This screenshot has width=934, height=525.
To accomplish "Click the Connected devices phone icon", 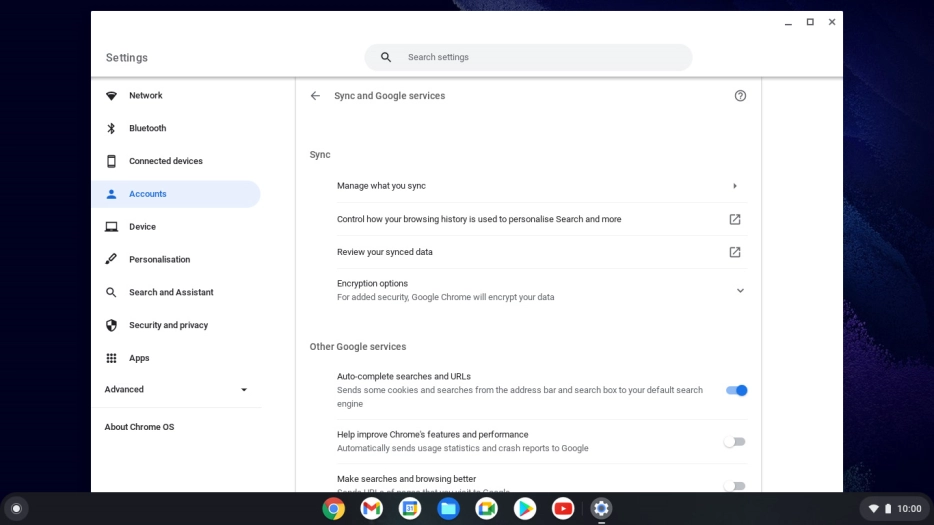I will click(x=111, y=161).
